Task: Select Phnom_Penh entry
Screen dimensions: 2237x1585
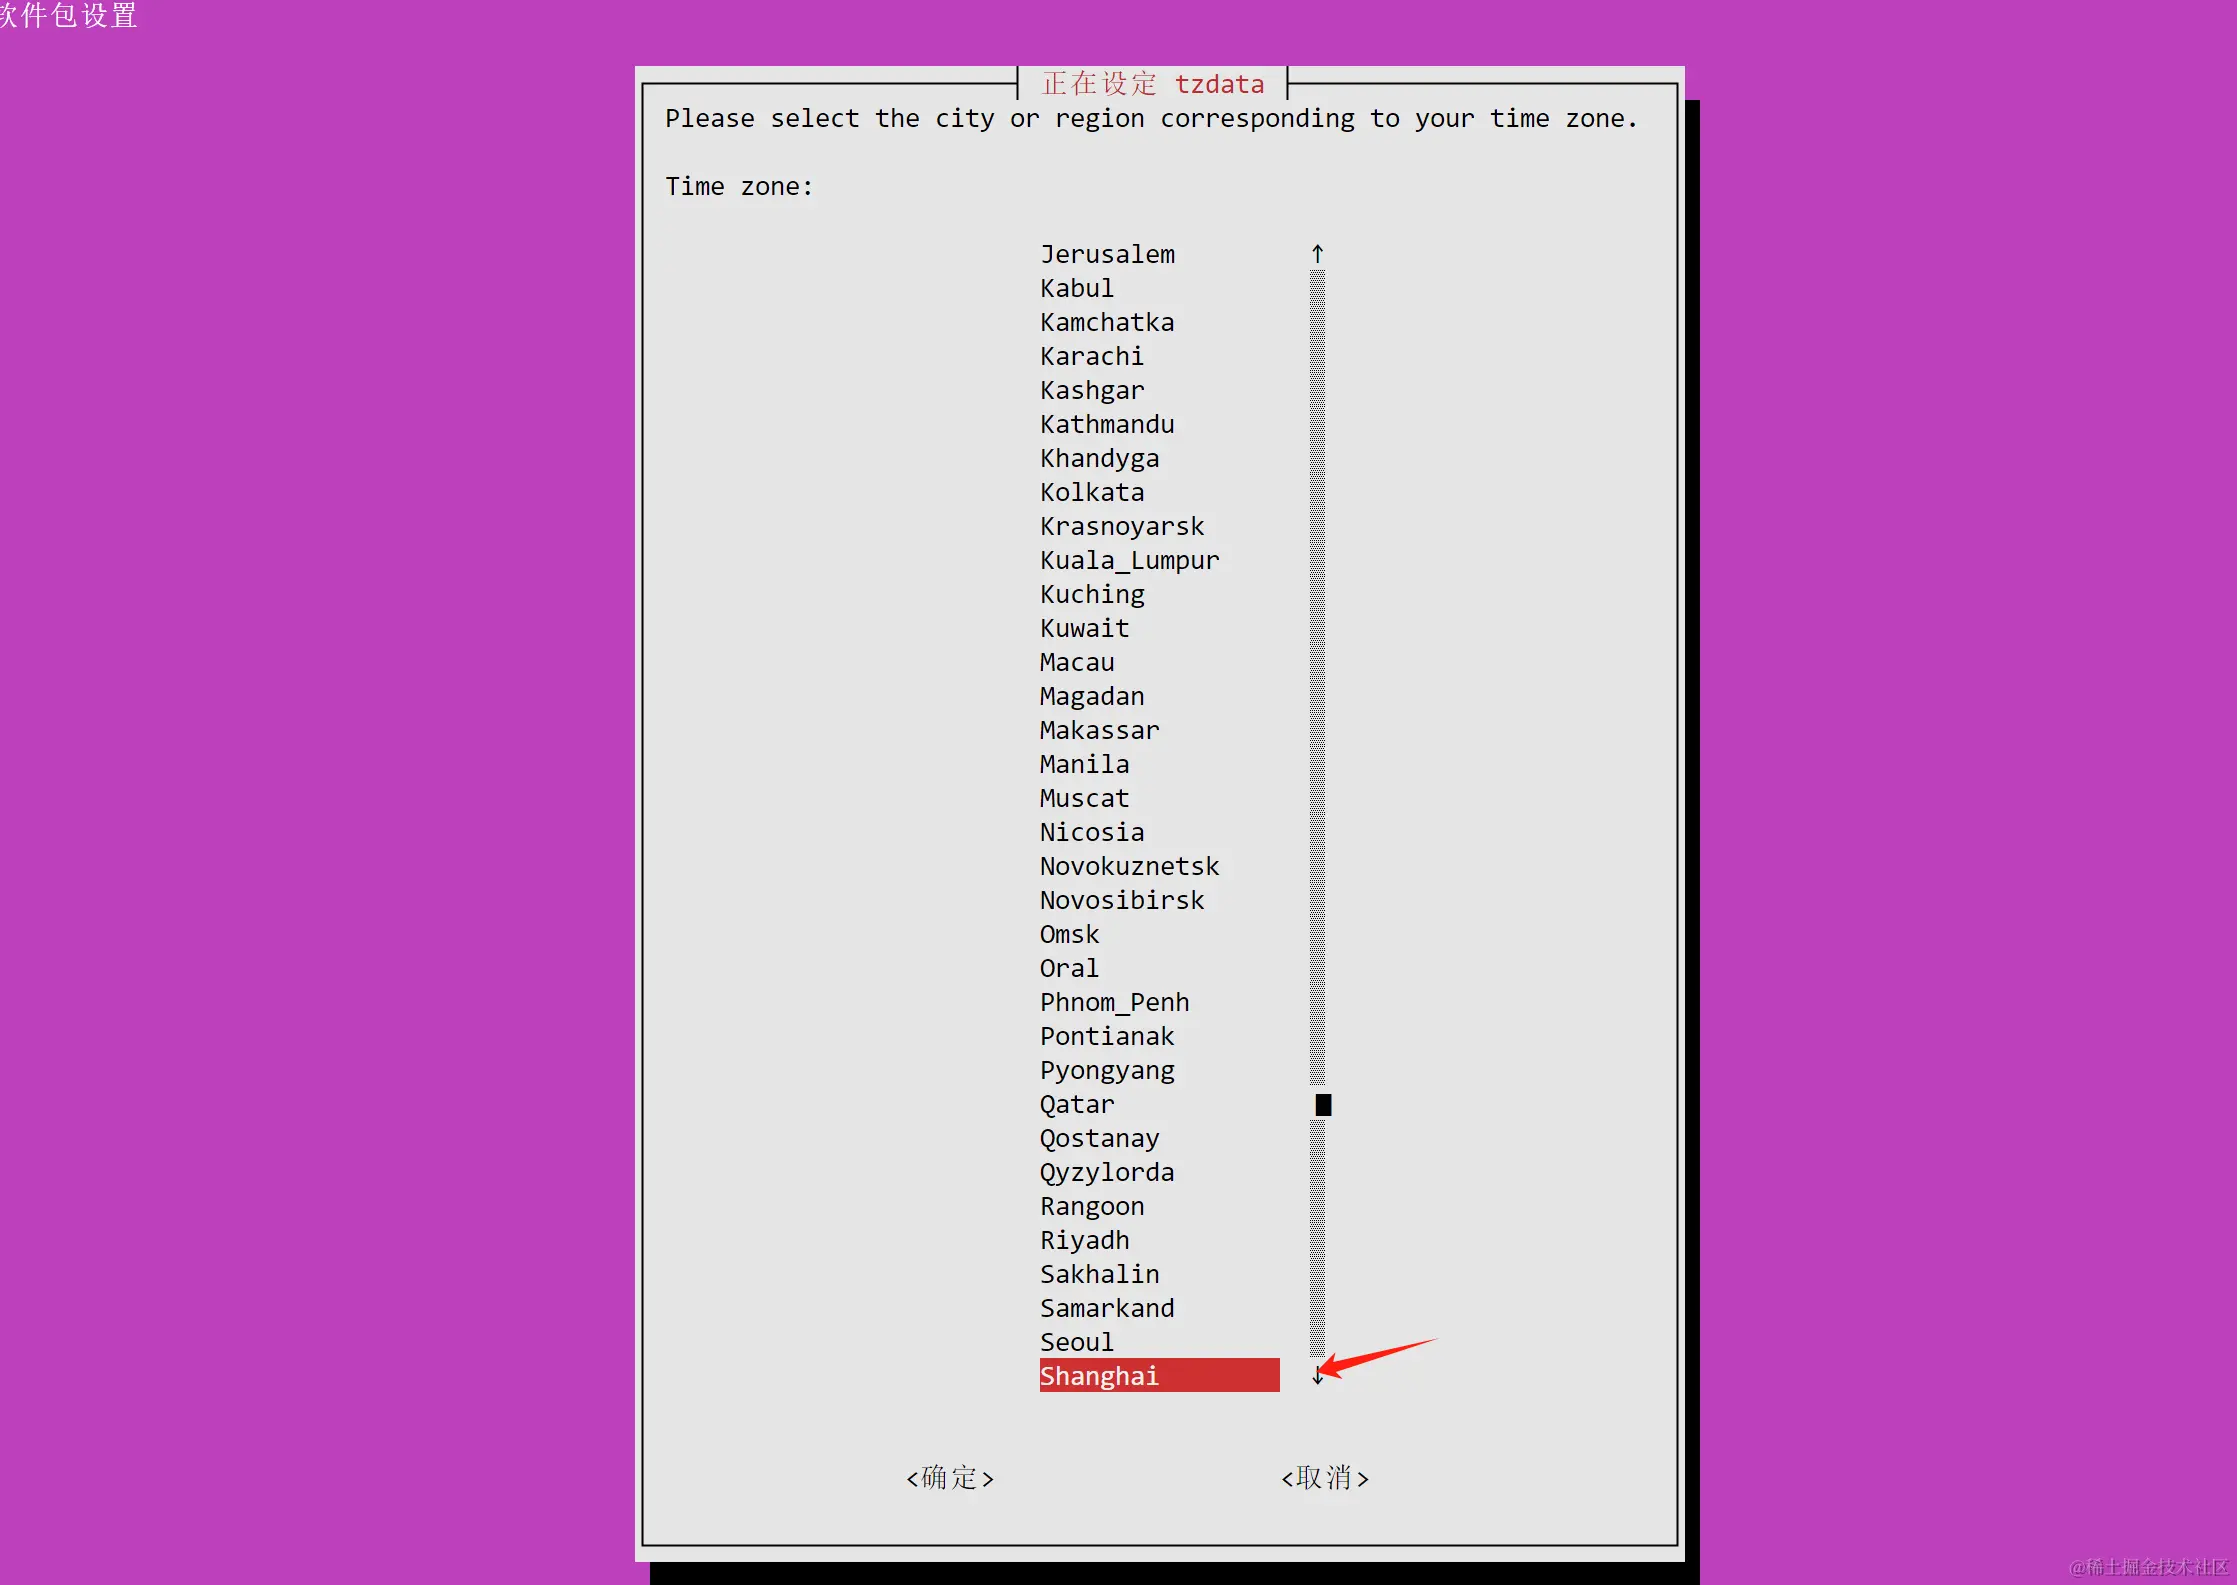Action: pyautogui.click(x=1114, y=1002)
